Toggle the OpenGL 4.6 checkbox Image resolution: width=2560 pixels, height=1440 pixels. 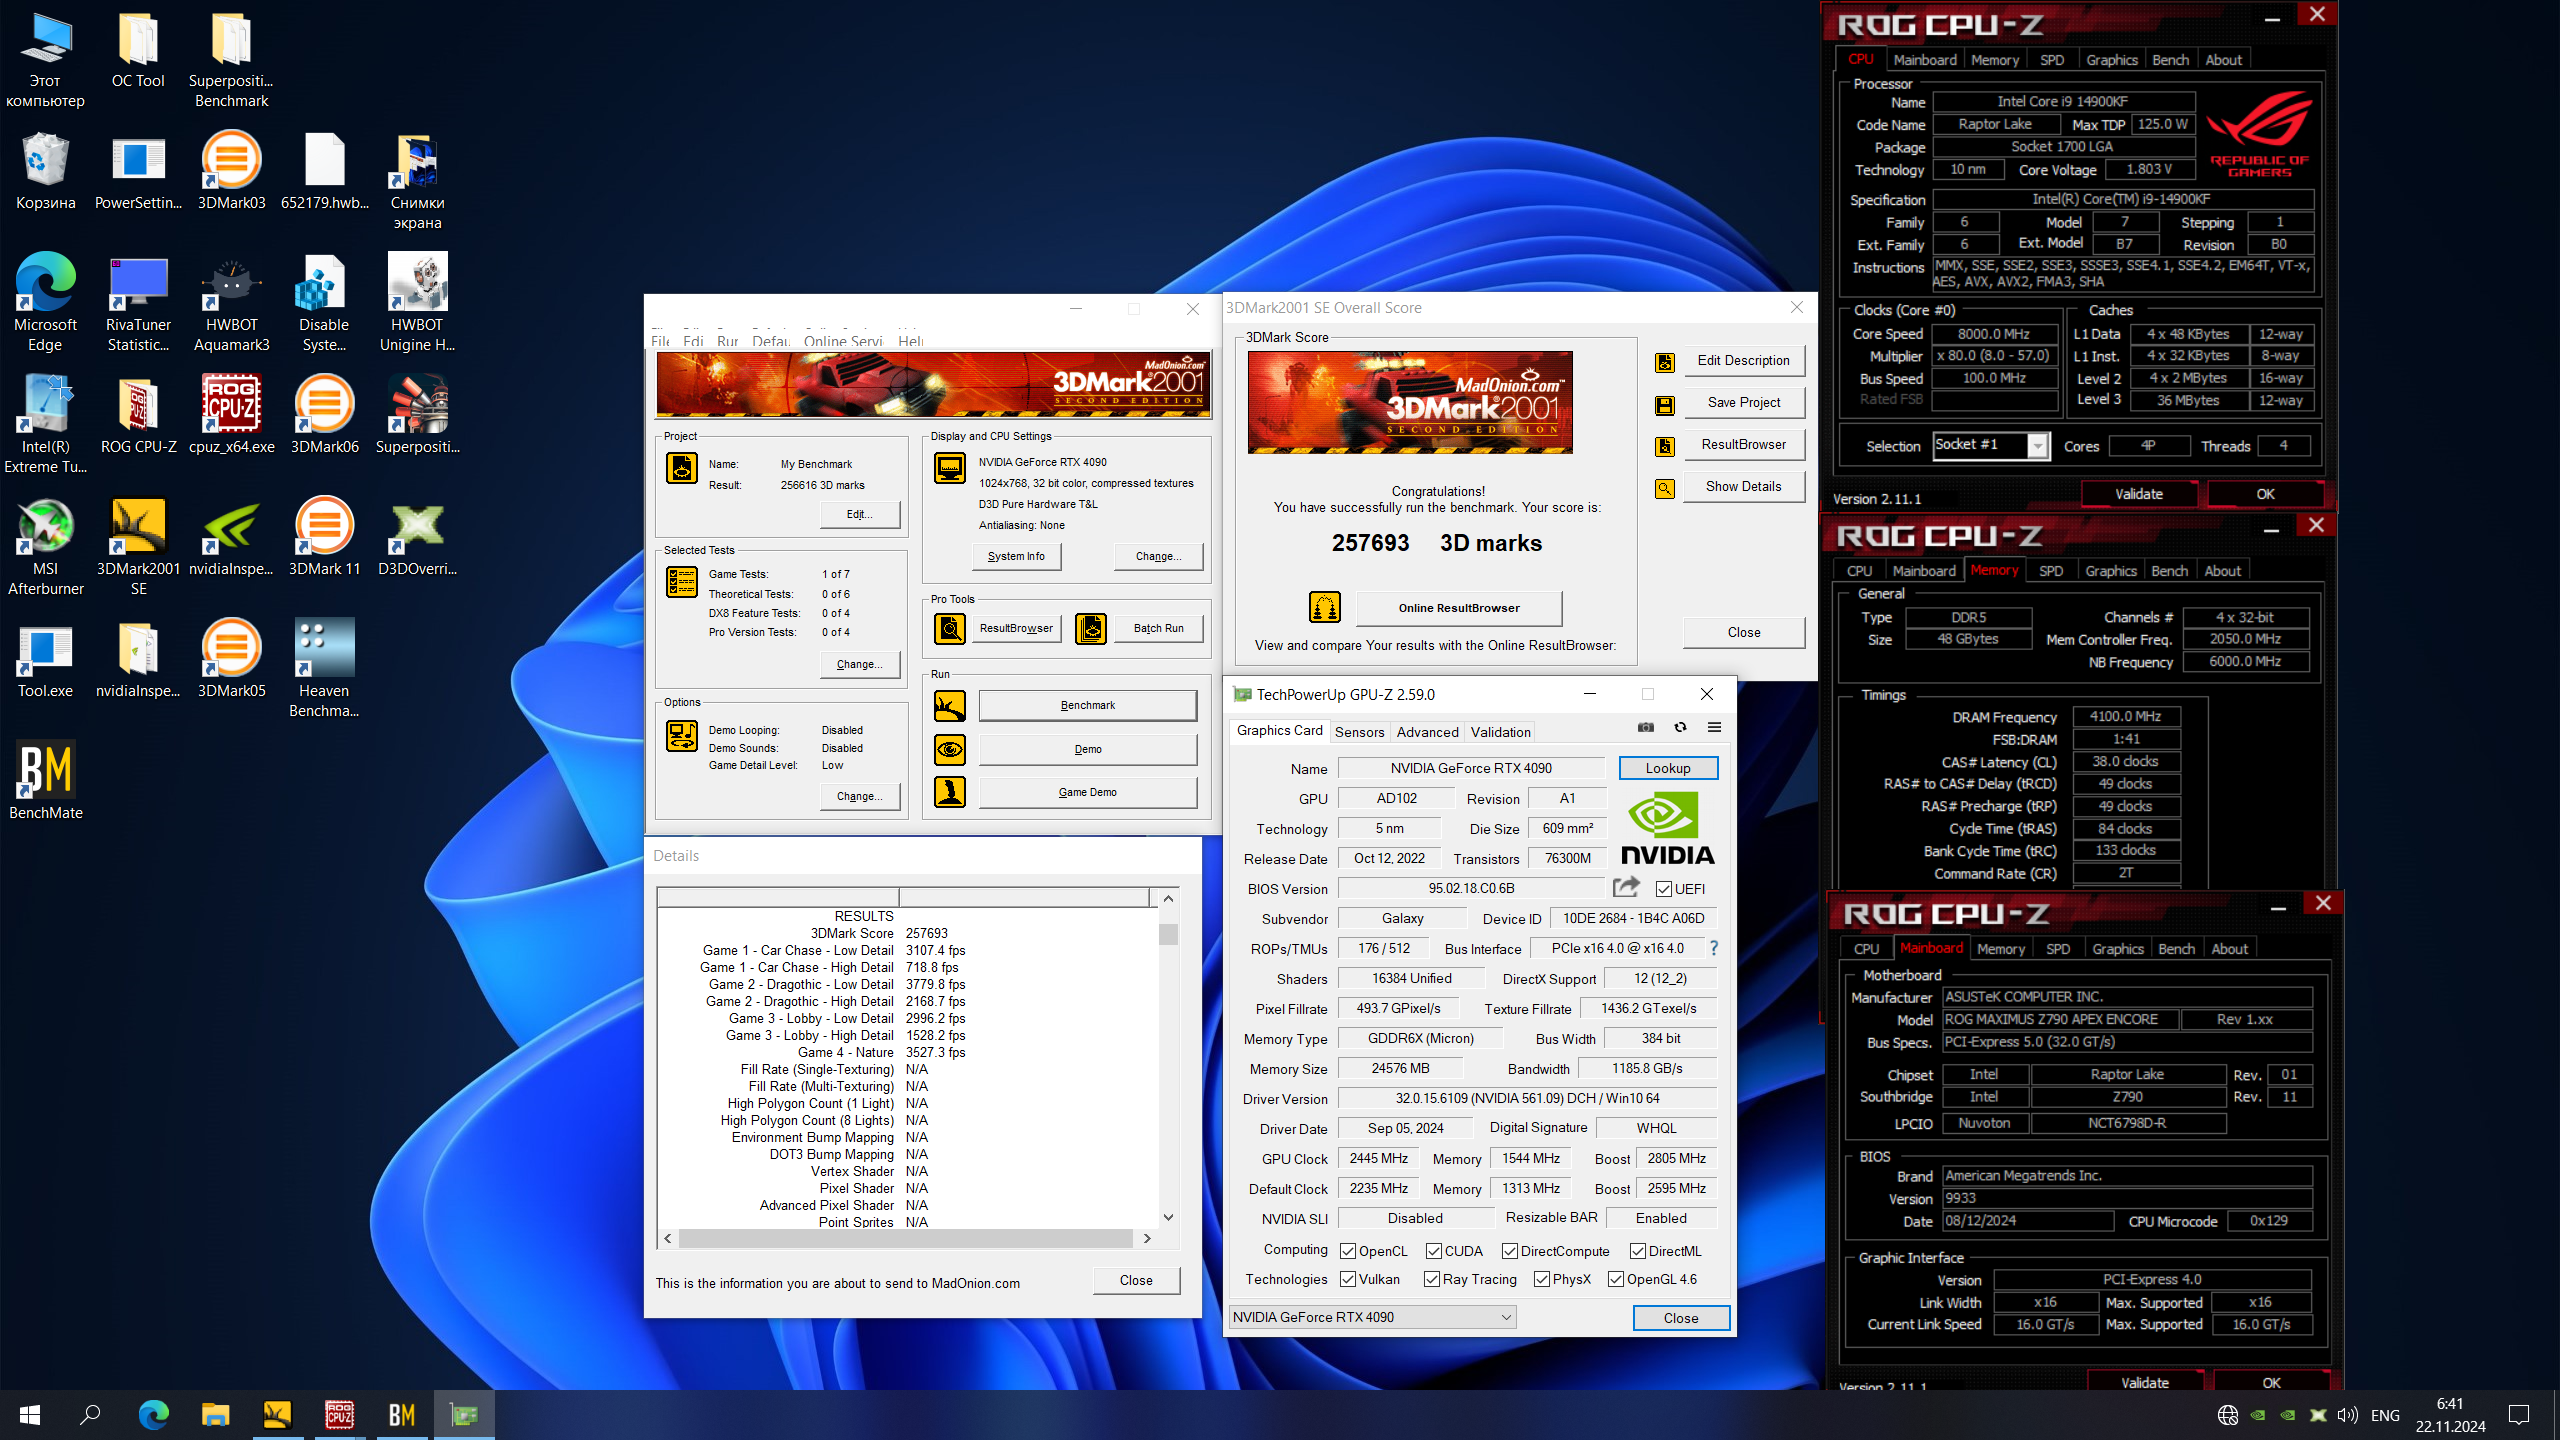[1616, 1279]
